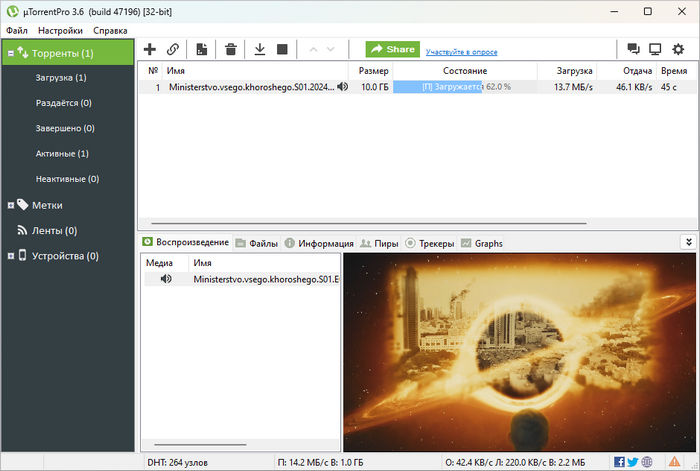
Task: Move torrent down in queue arrow
Action: click(x=330, y=49)
